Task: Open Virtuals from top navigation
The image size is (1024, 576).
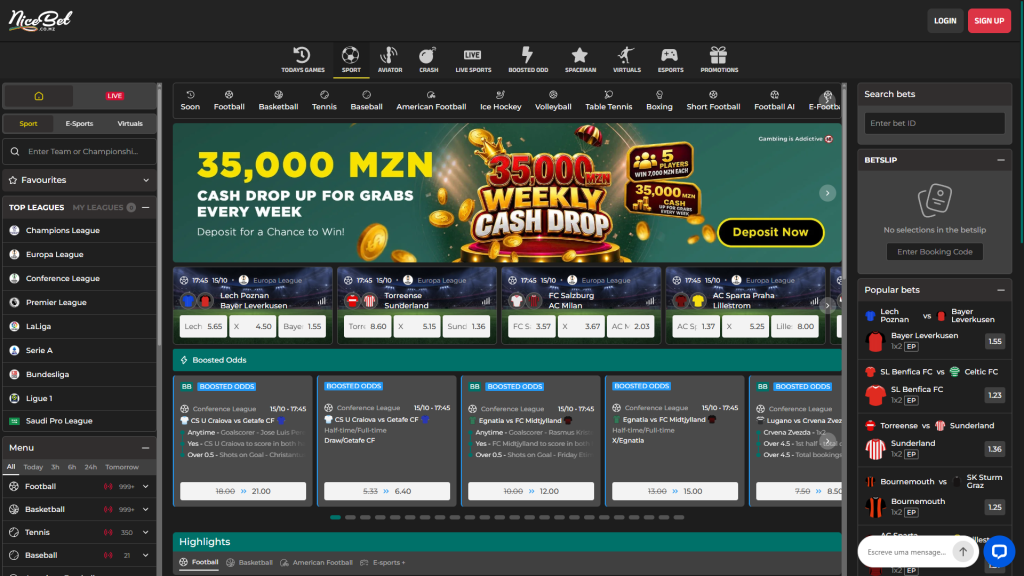Action: (626, 59)
